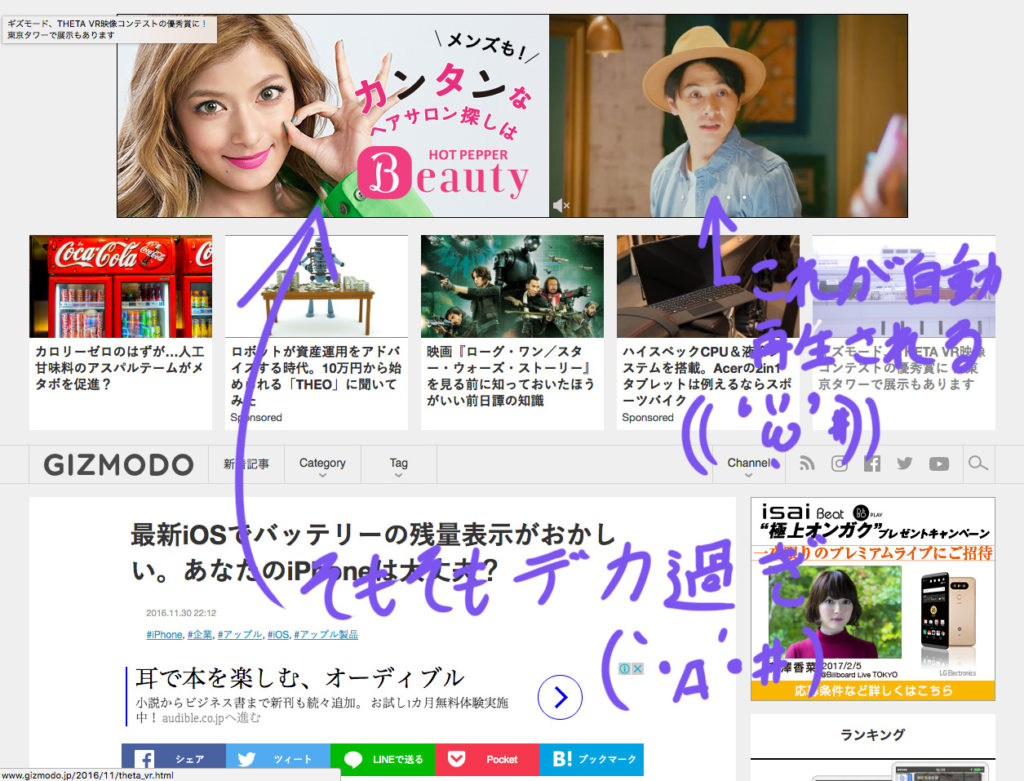1024x781 pixels.
Task: Click the audible ad arrow circle
Action: [x=560, y=697]
